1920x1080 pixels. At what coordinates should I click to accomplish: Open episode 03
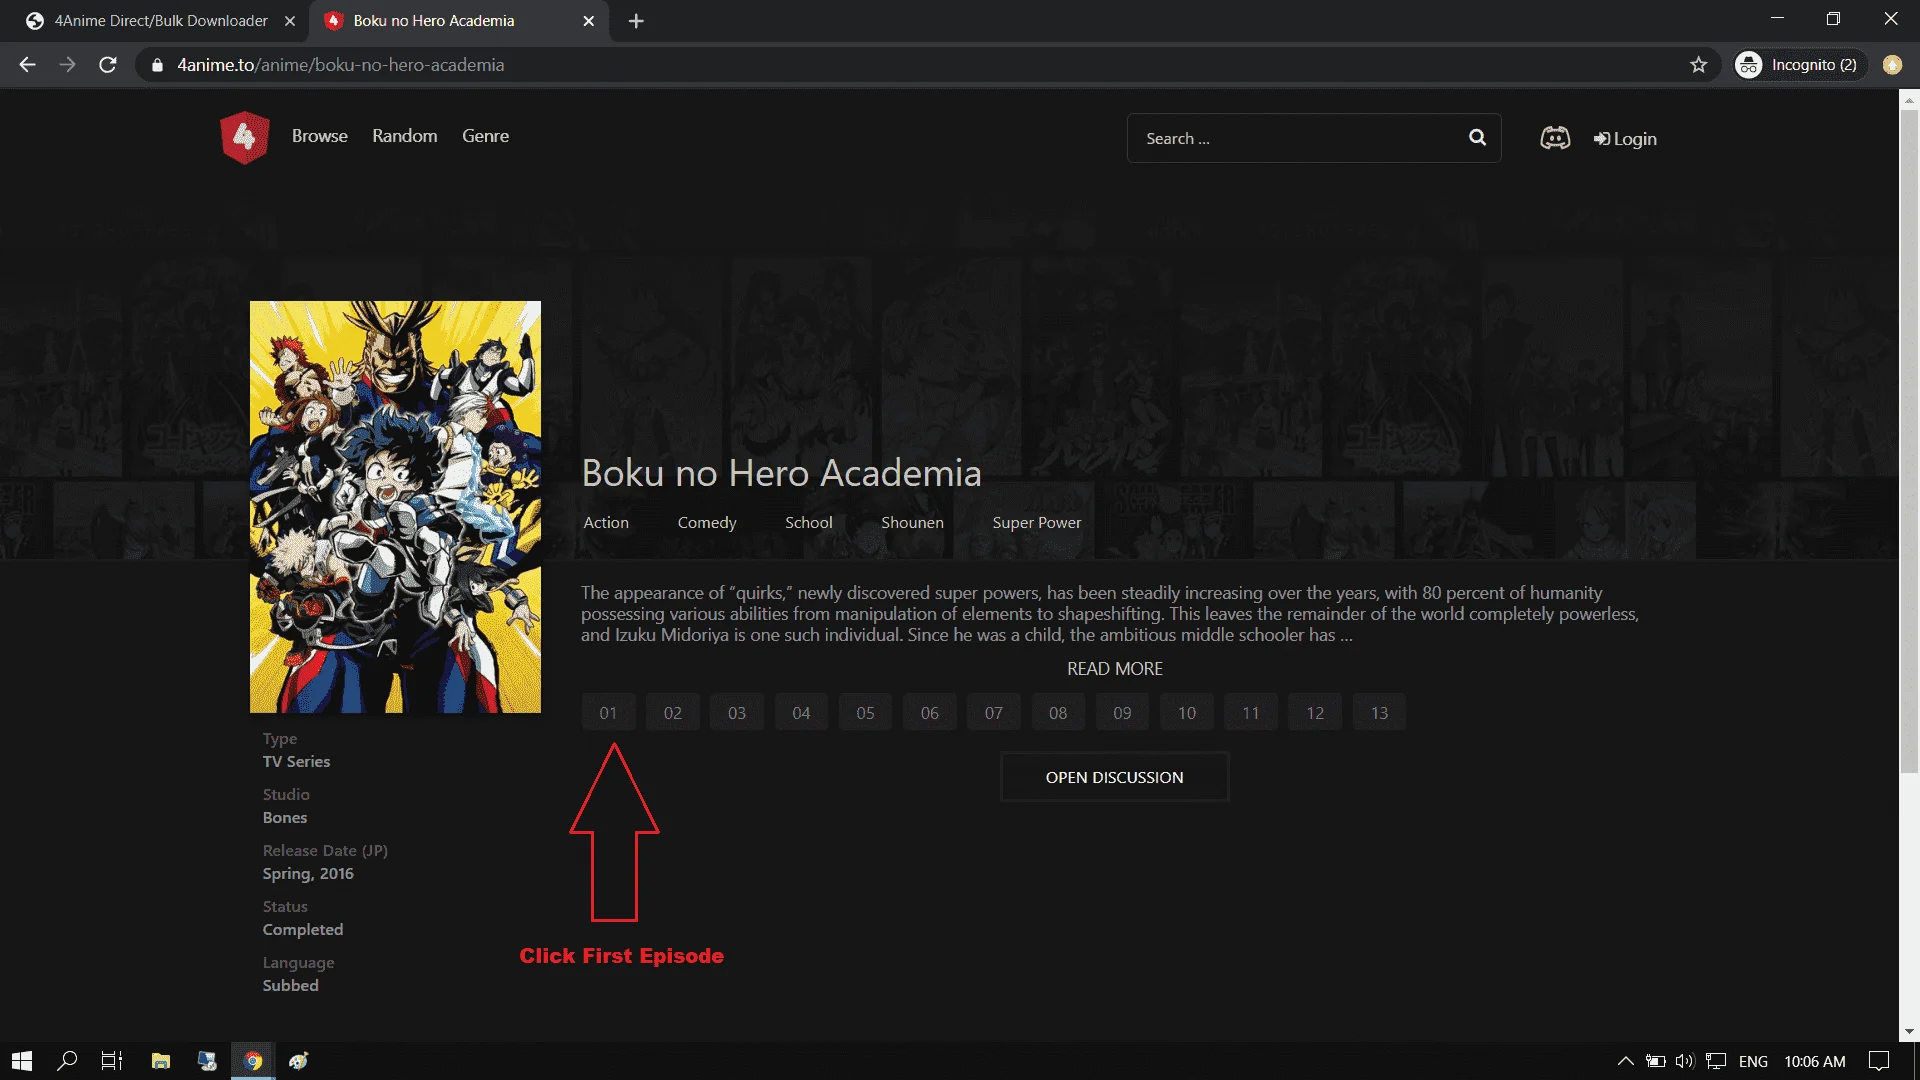click(737, 713)
